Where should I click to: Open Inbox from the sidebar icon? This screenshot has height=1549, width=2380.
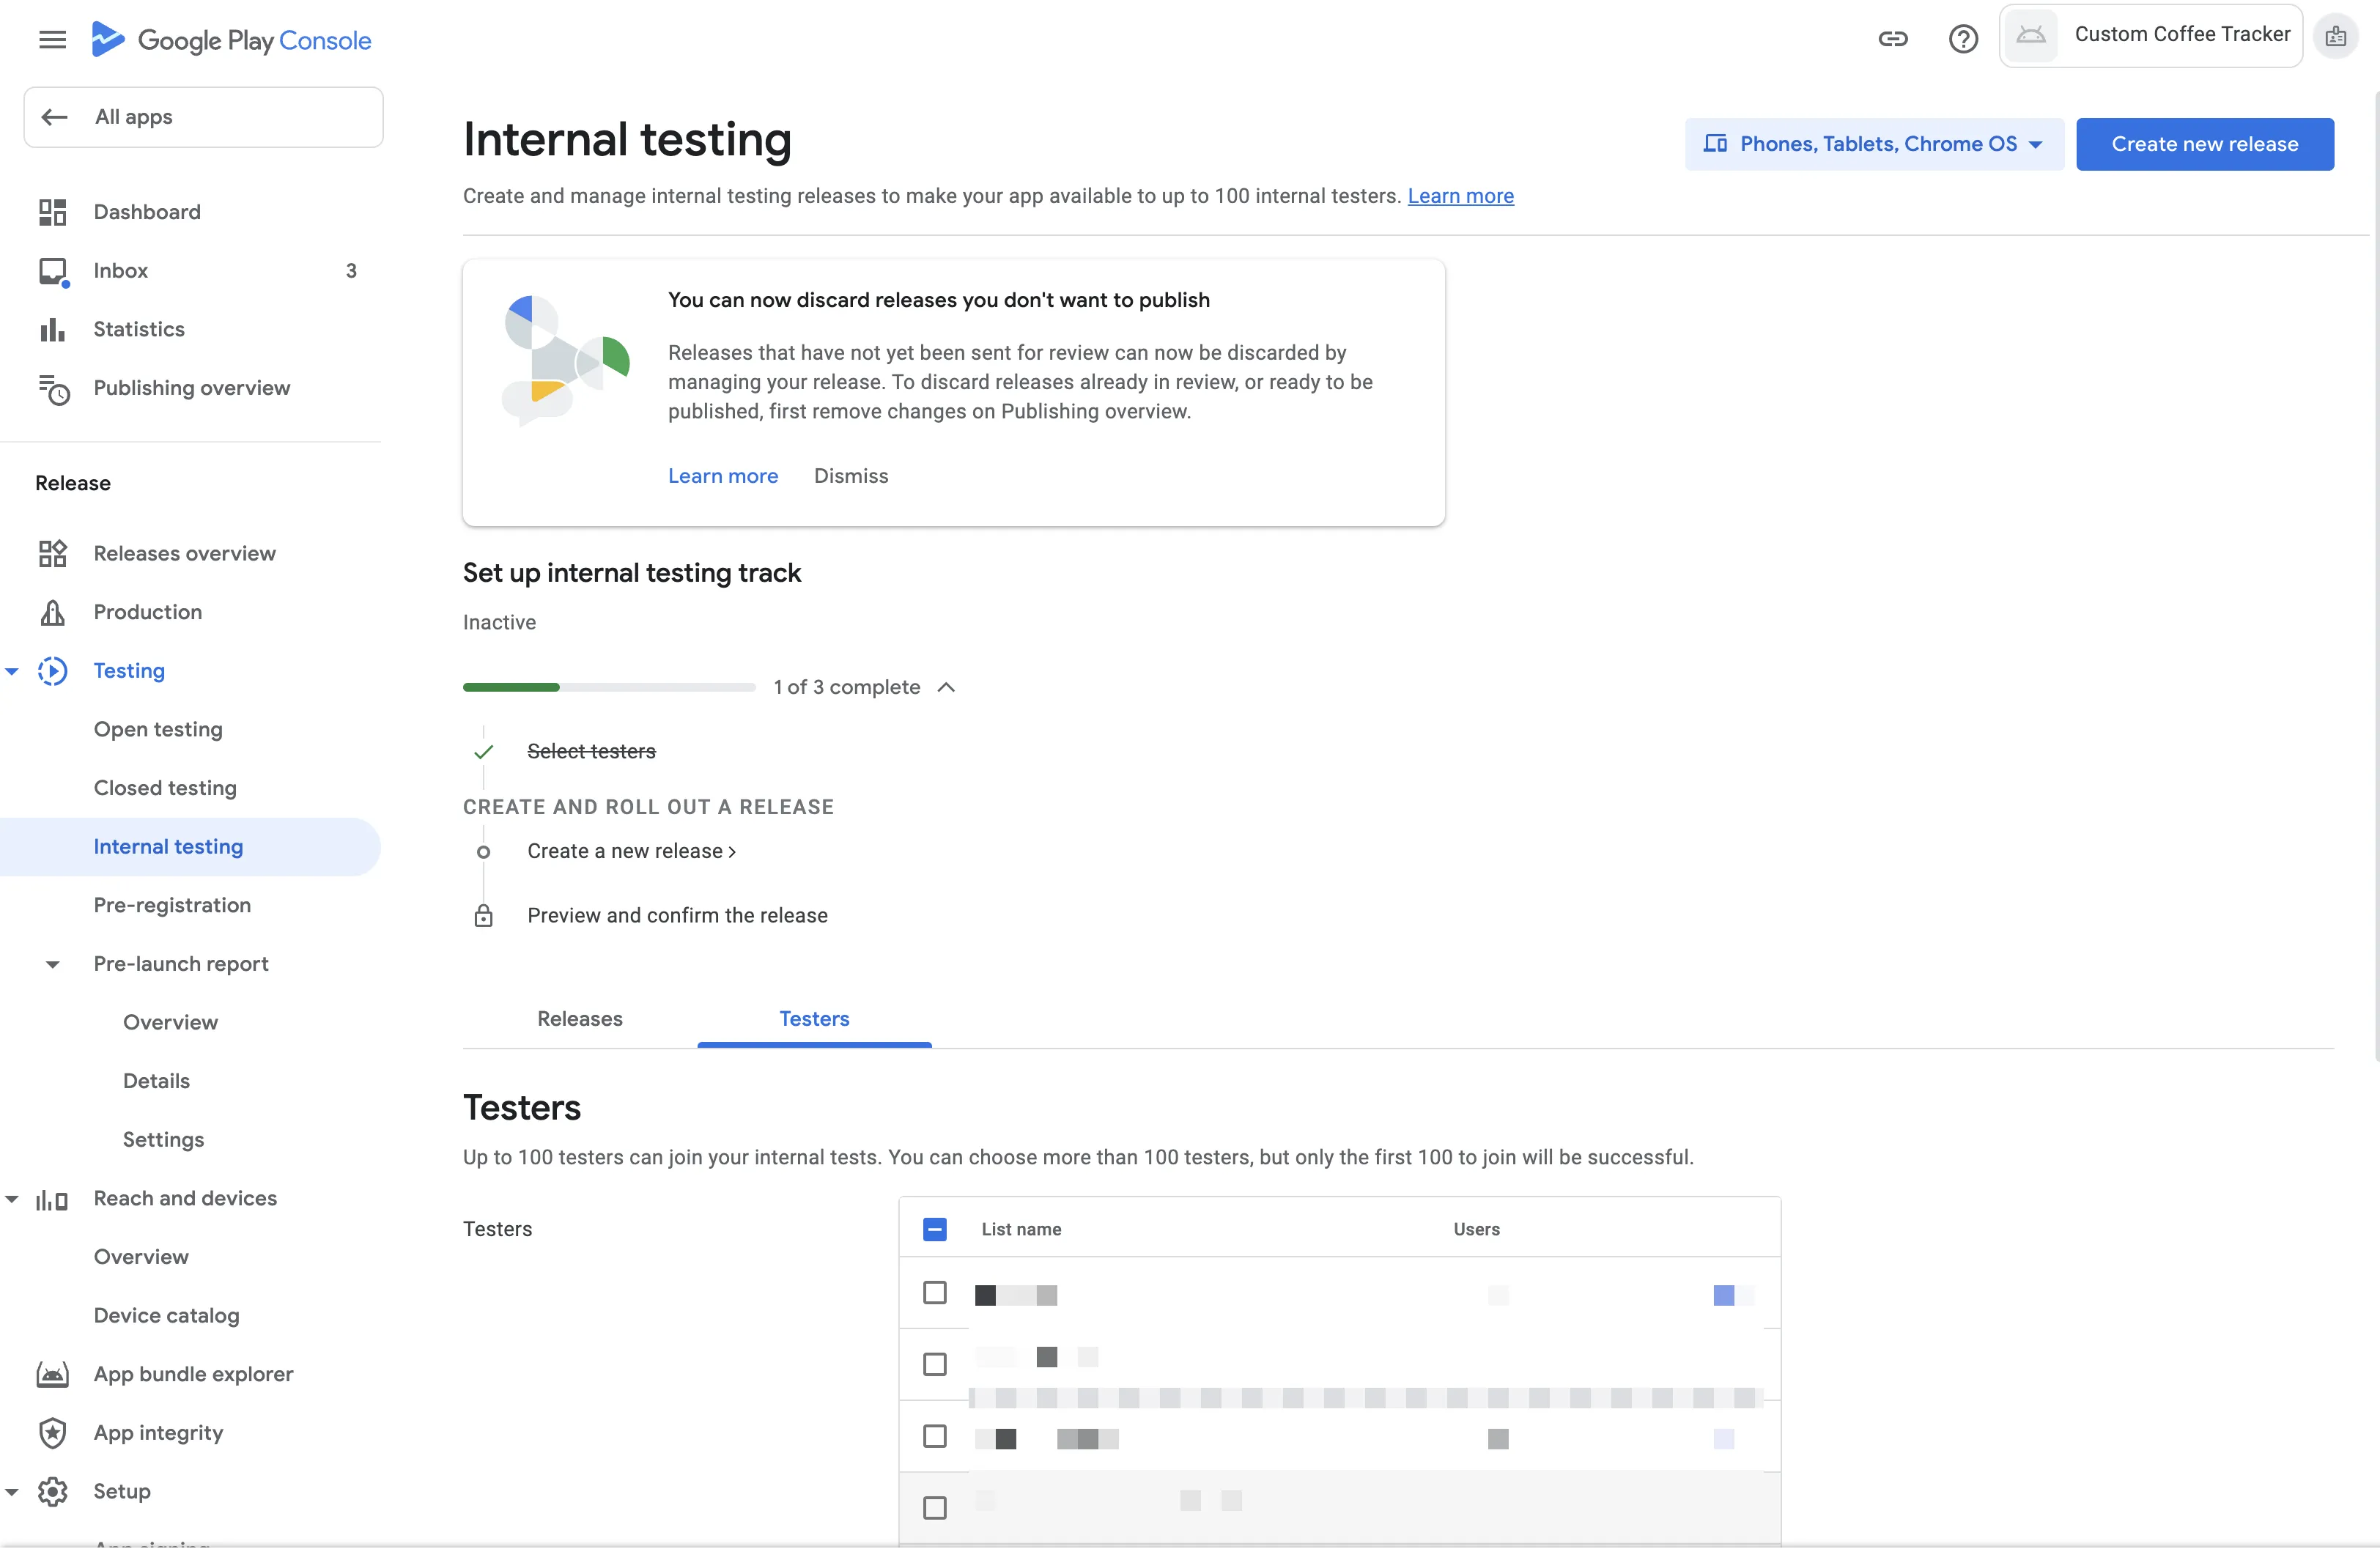click(53, 271)
